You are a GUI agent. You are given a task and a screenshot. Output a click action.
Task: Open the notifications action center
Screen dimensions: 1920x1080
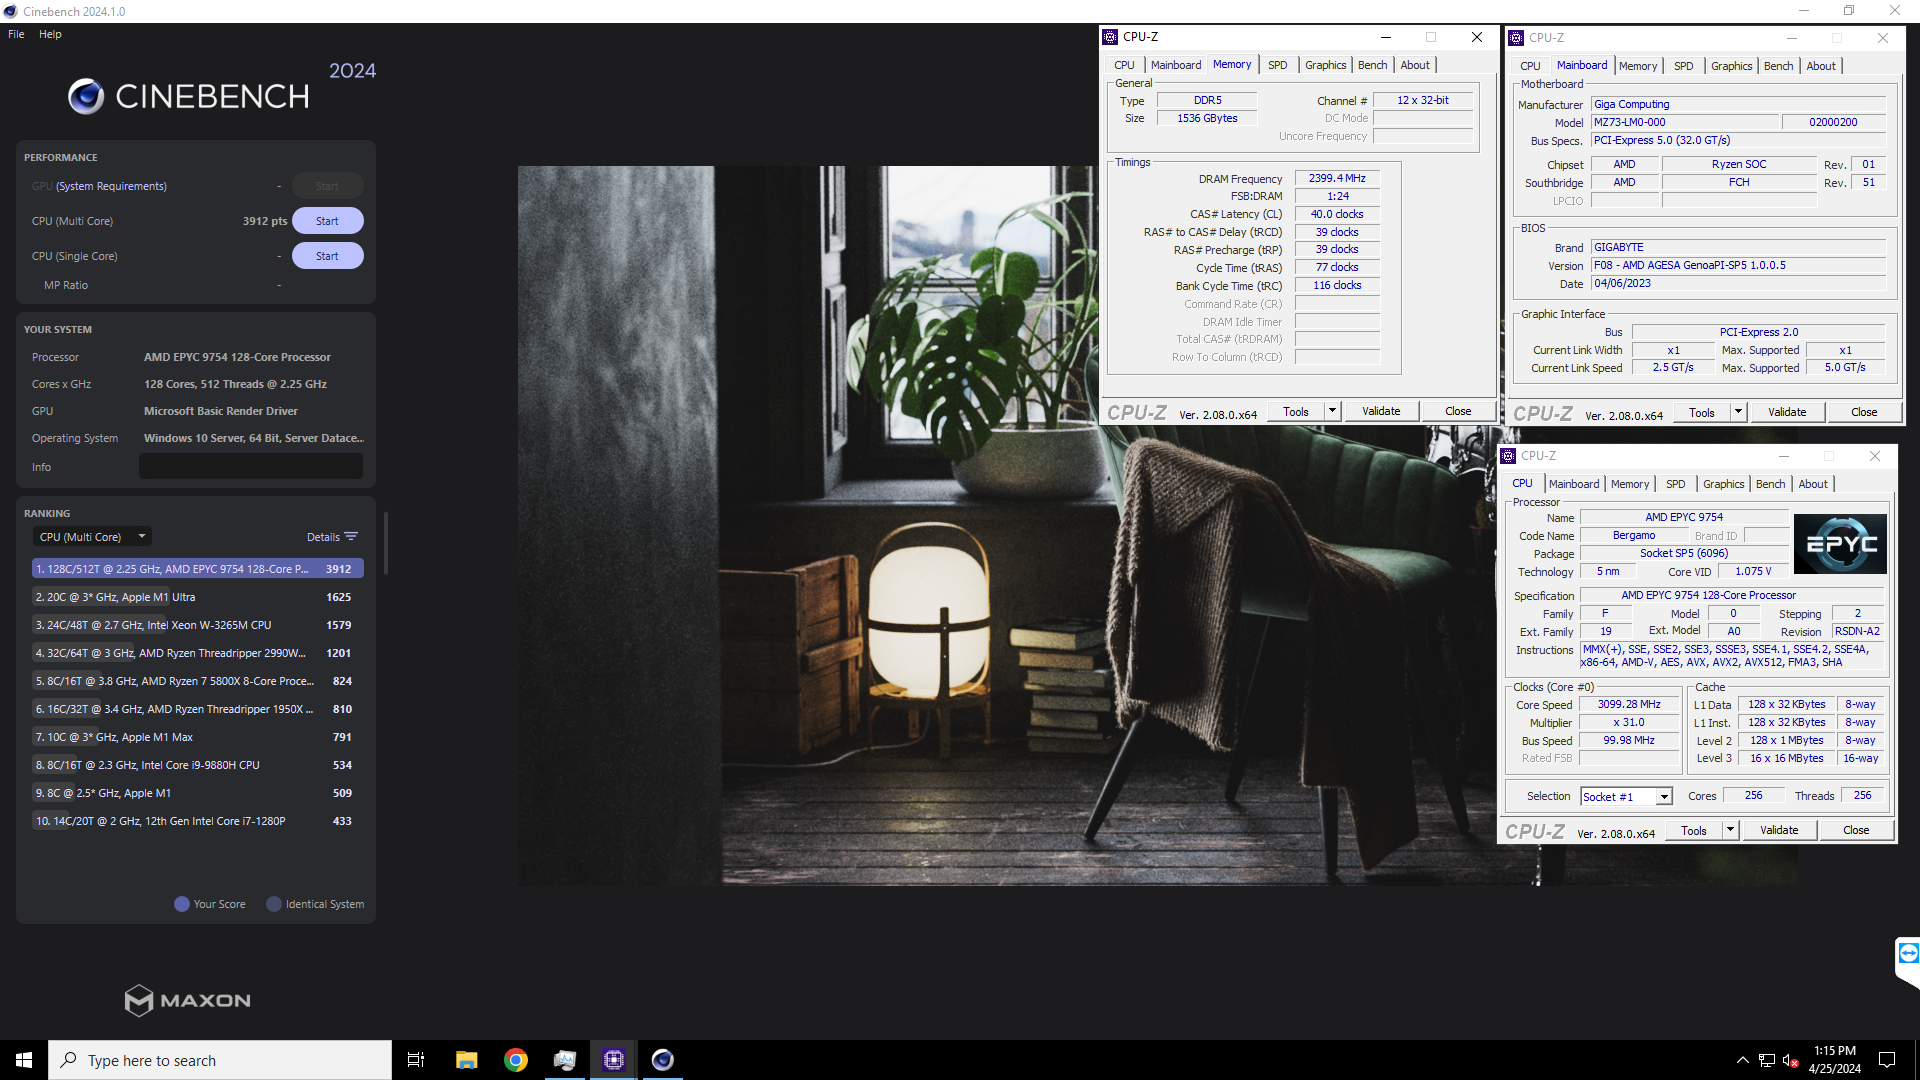pos(1887,1060)
